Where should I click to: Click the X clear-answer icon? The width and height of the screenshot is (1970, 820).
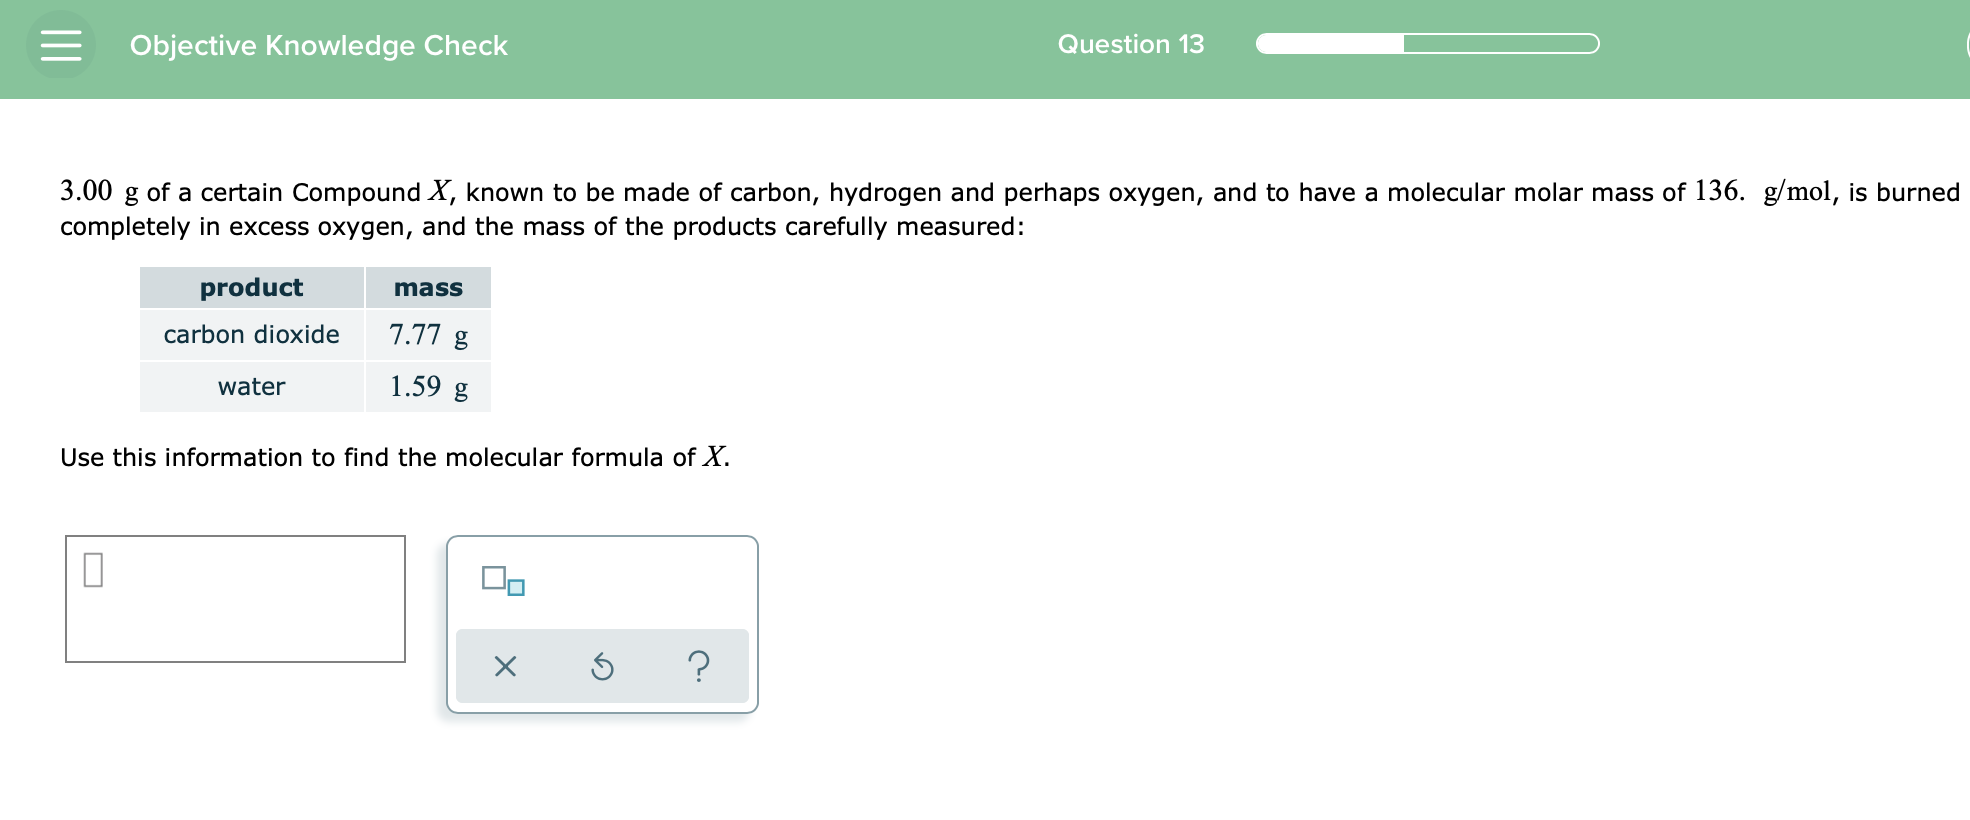pyautogui.click(x=504, y=667)
